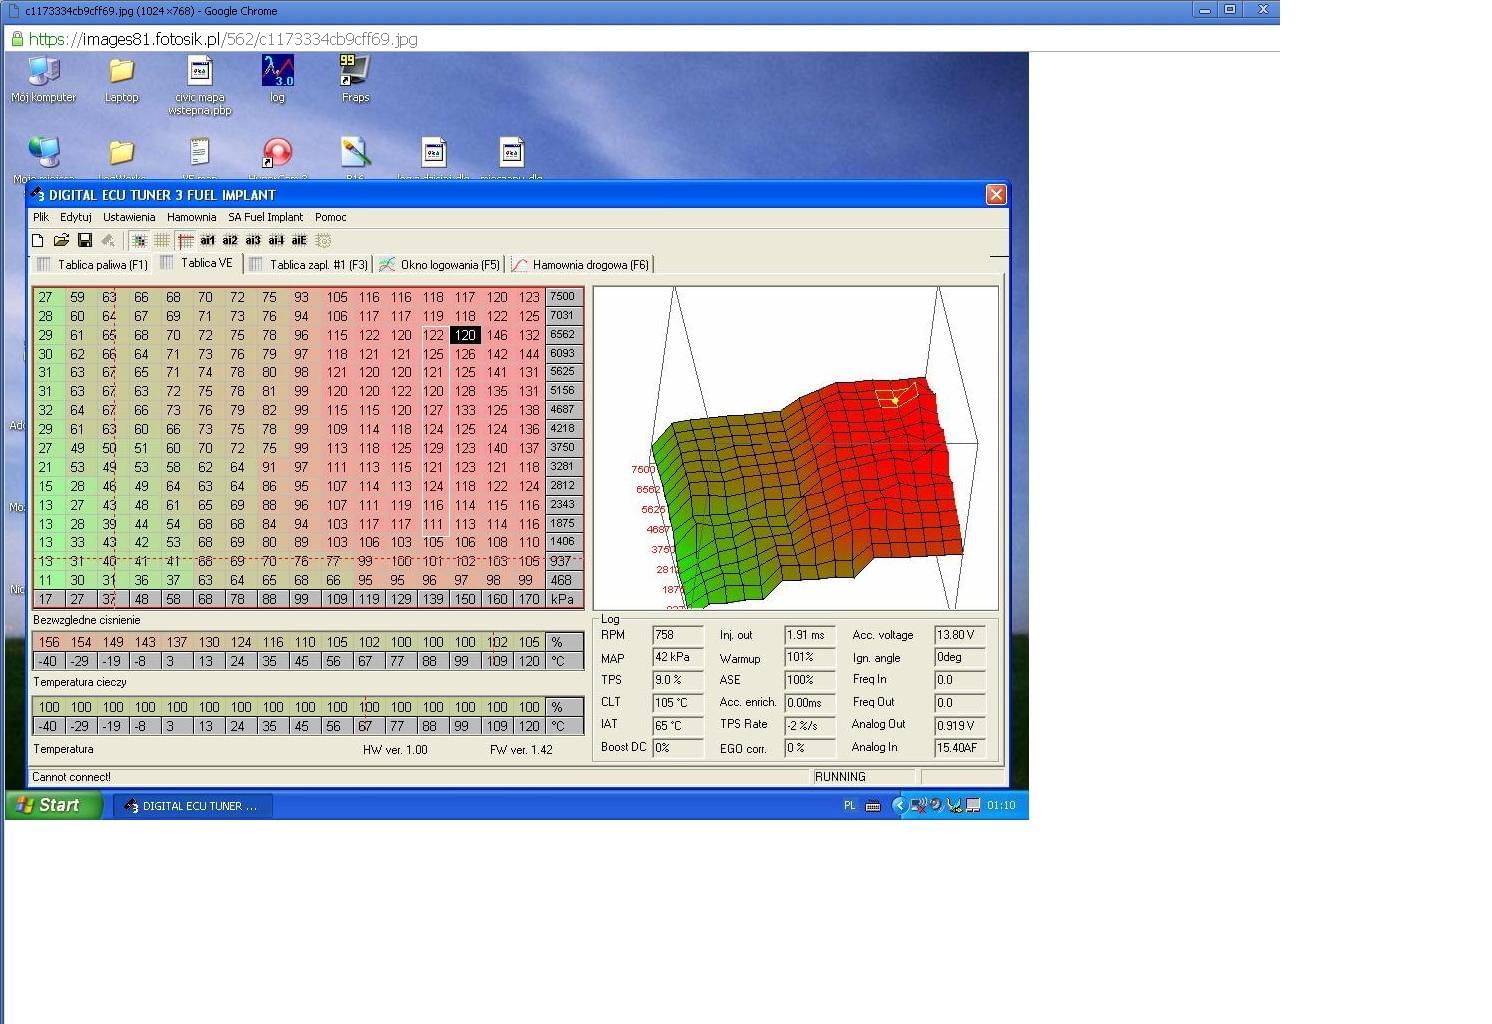Viewport: 1492px width, 1024px height.
Task: Click the plain grid view toolbar icon
Action: pos(161,240)
